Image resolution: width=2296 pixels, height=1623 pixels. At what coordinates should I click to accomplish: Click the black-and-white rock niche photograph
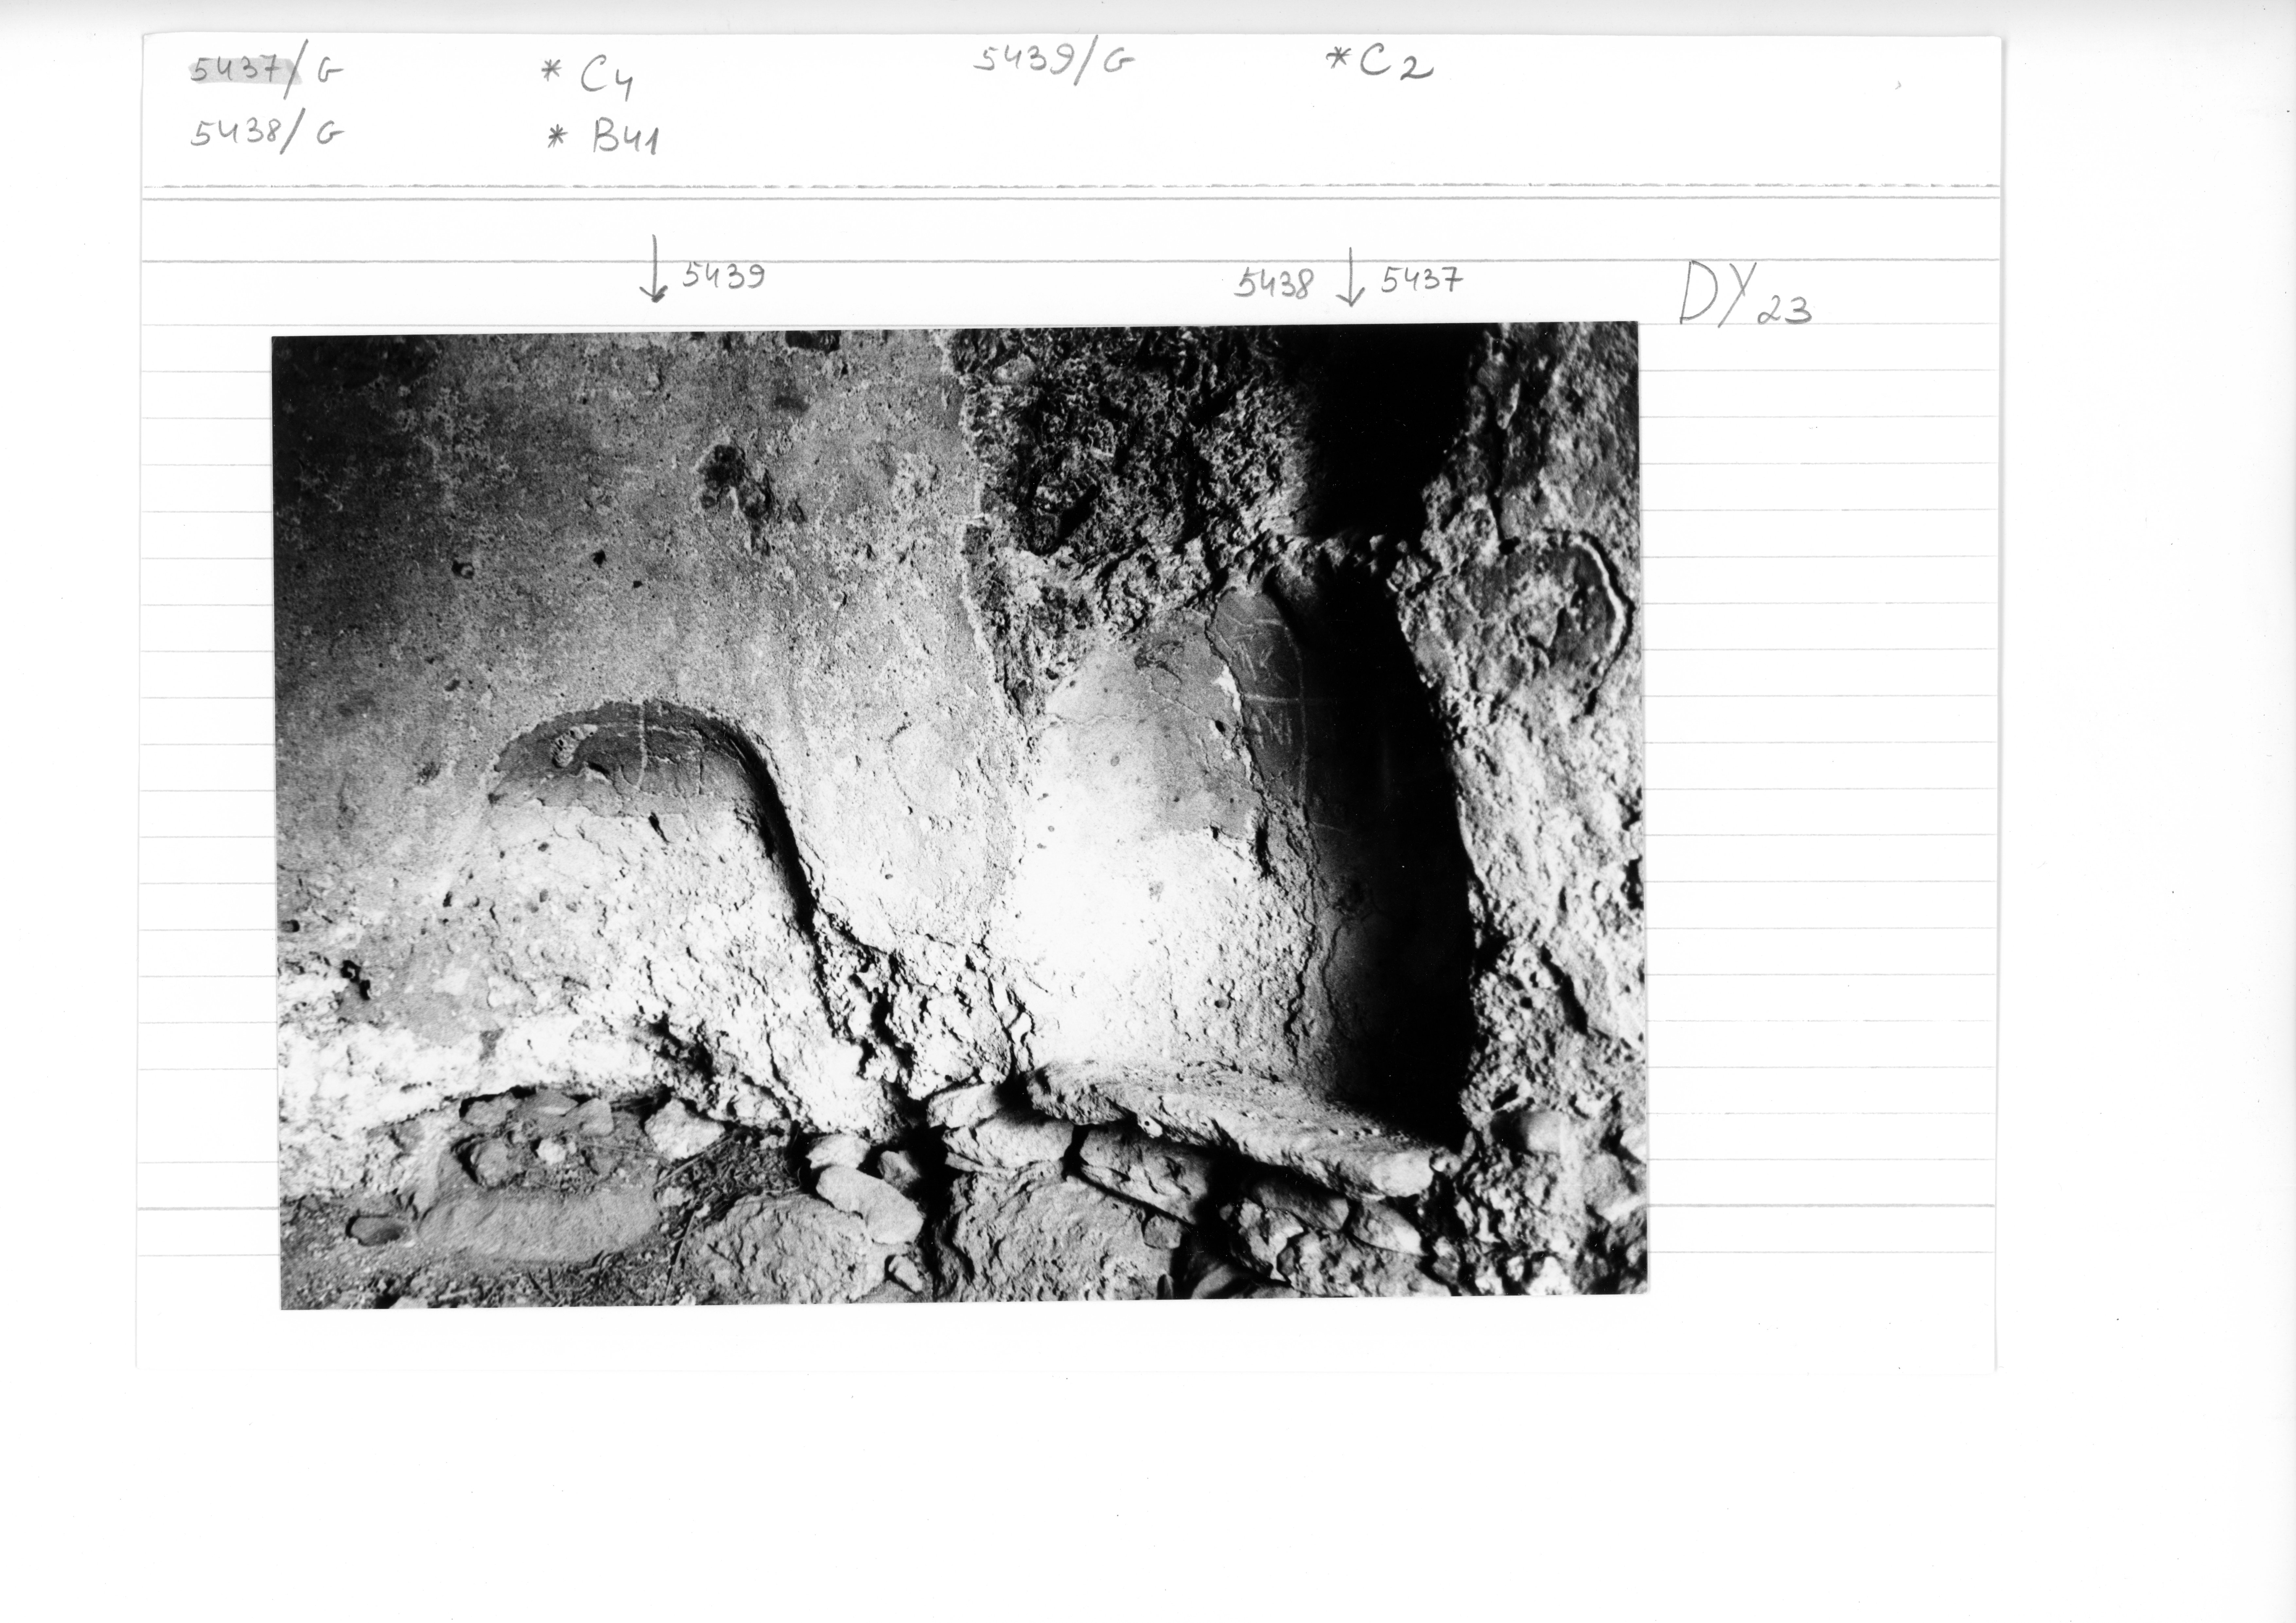(x=960, y=815)
